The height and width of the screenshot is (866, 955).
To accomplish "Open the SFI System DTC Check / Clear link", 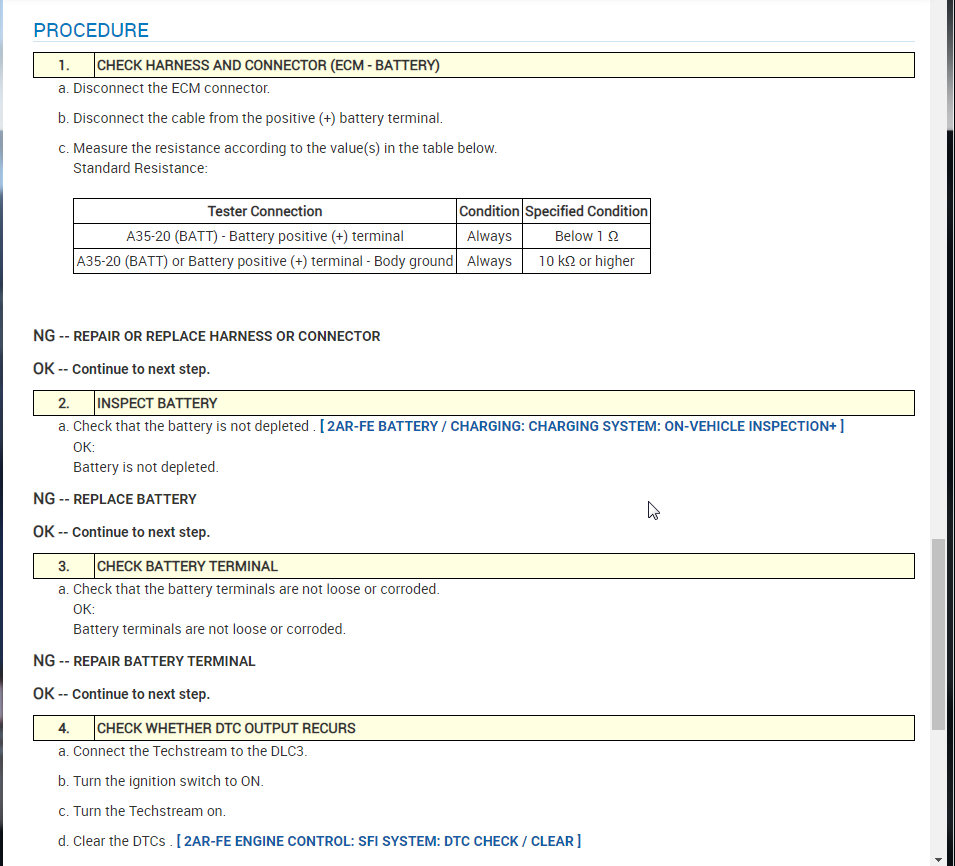I will tap(379, 841).
